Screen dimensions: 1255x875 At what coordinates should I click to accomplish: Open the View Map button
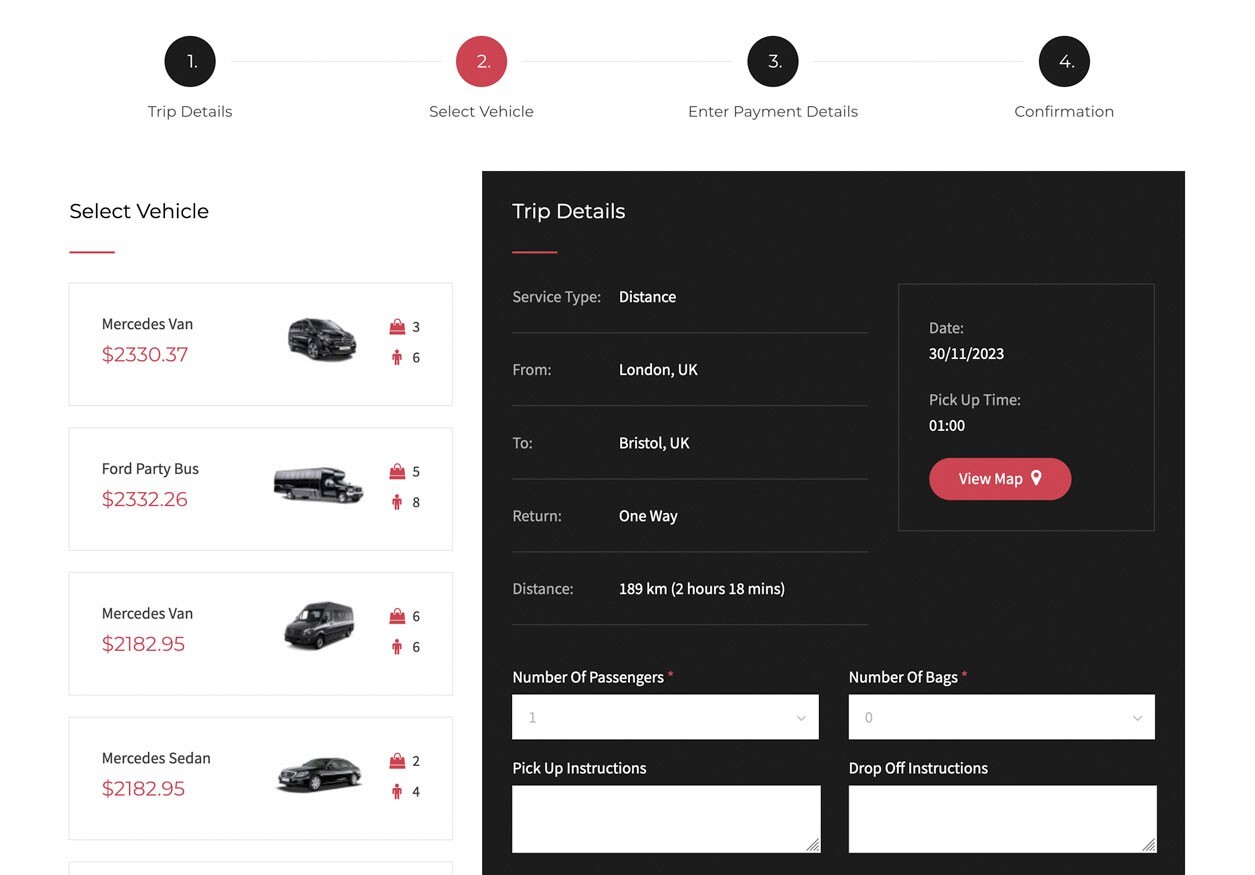tap(1000, 479)
